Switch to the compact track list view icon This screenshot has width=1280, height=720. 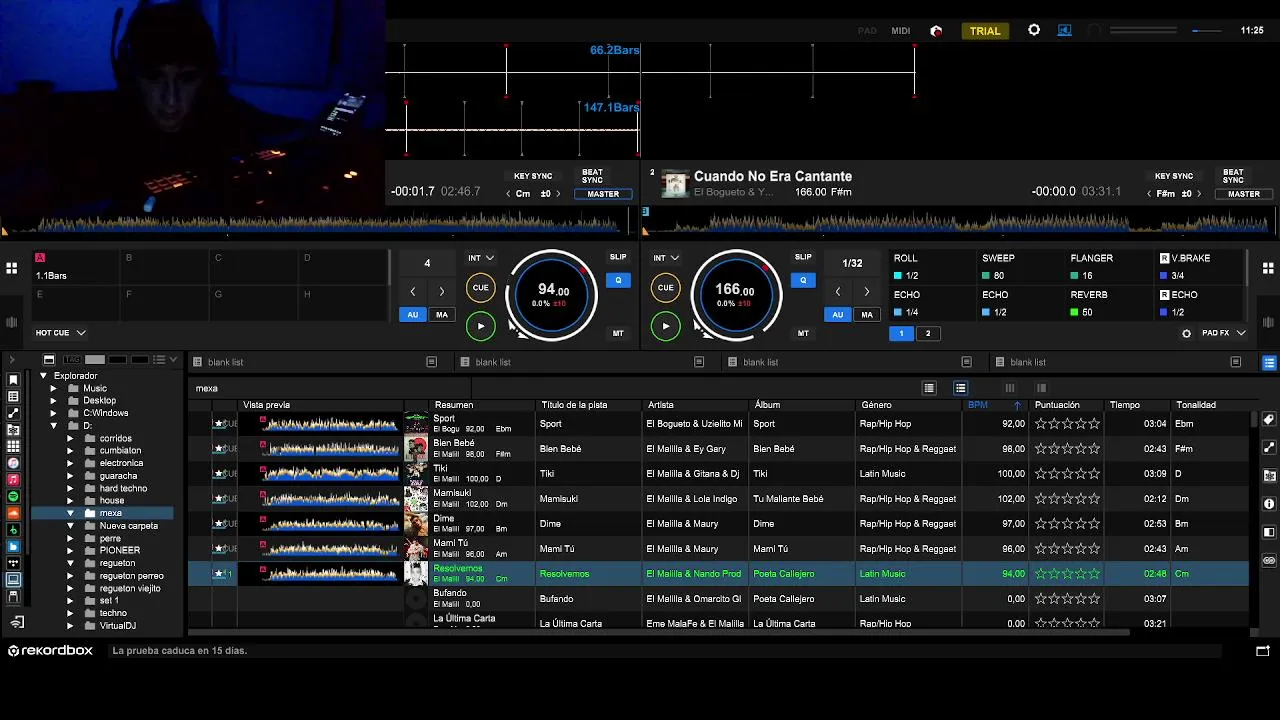coord(929,388)
